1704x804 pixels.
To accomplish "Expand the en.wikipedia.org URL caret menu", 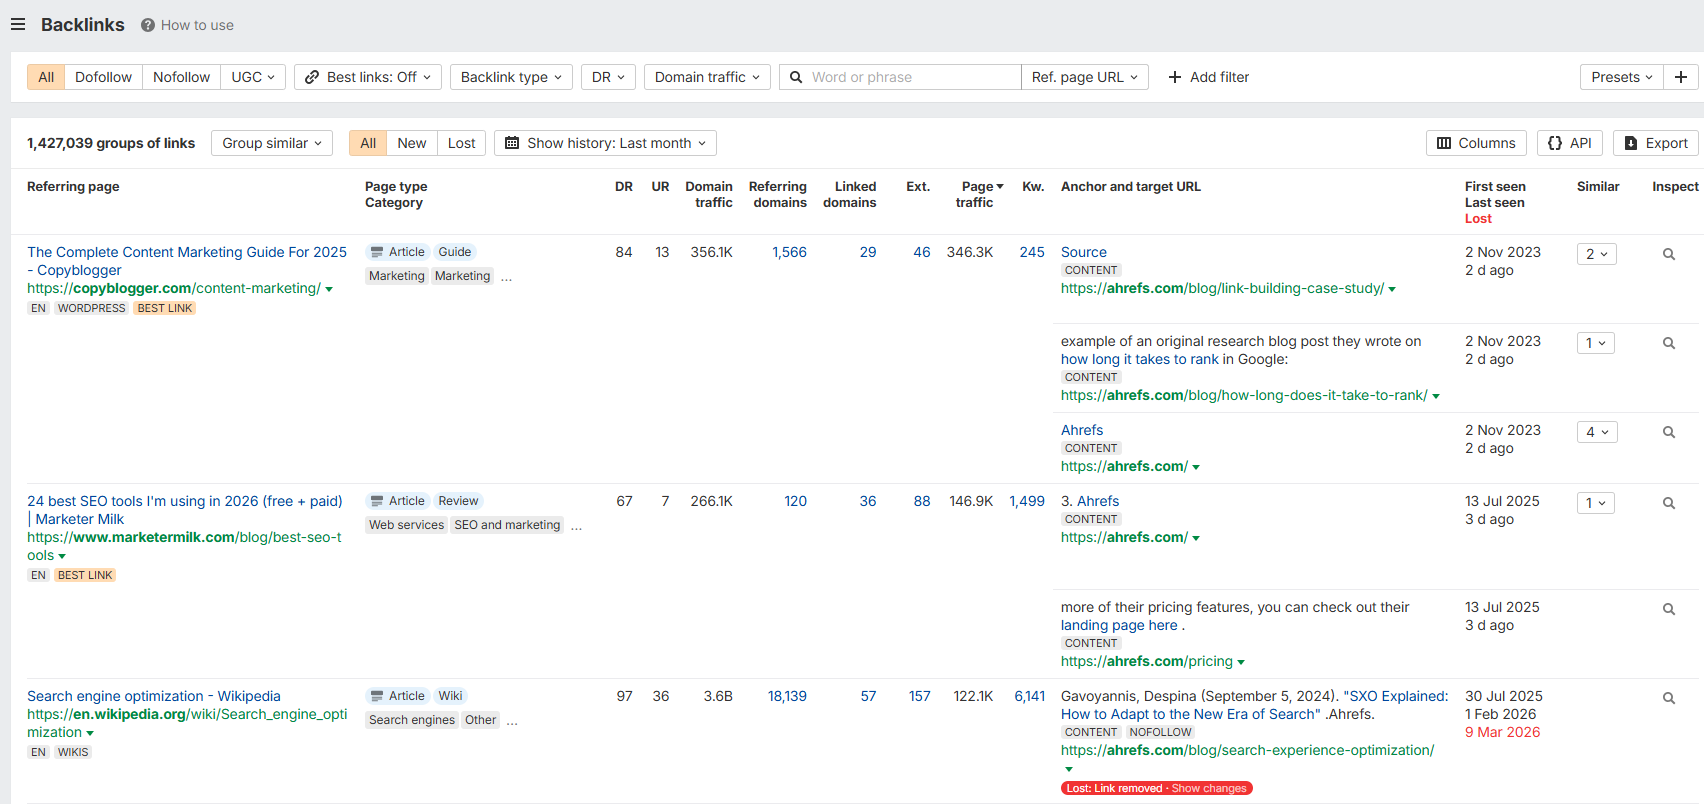I will point(90,734).
